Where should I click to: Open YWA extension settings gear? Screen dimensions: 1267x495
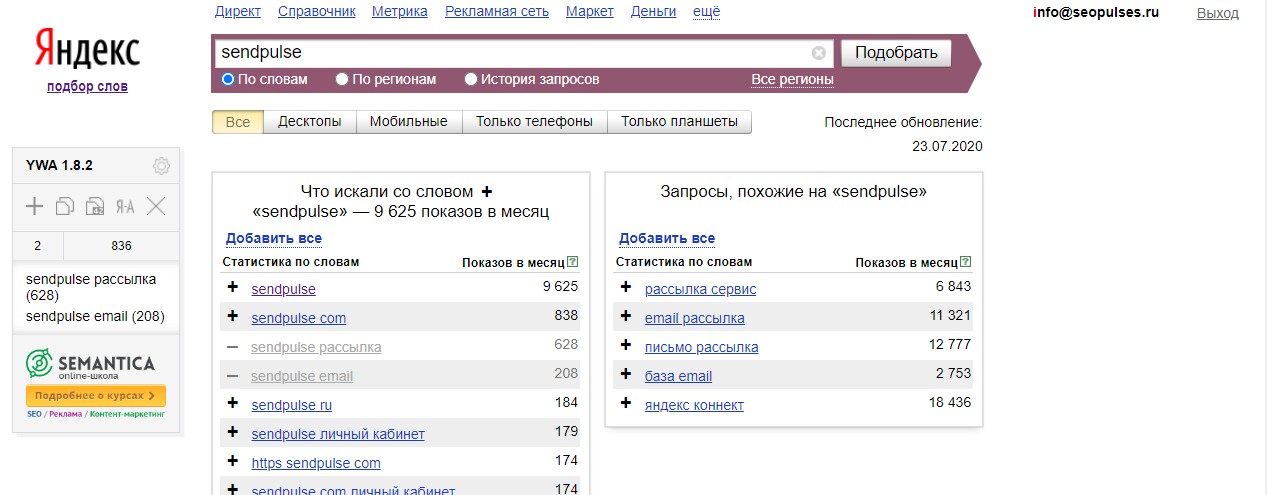coord(162,166)
